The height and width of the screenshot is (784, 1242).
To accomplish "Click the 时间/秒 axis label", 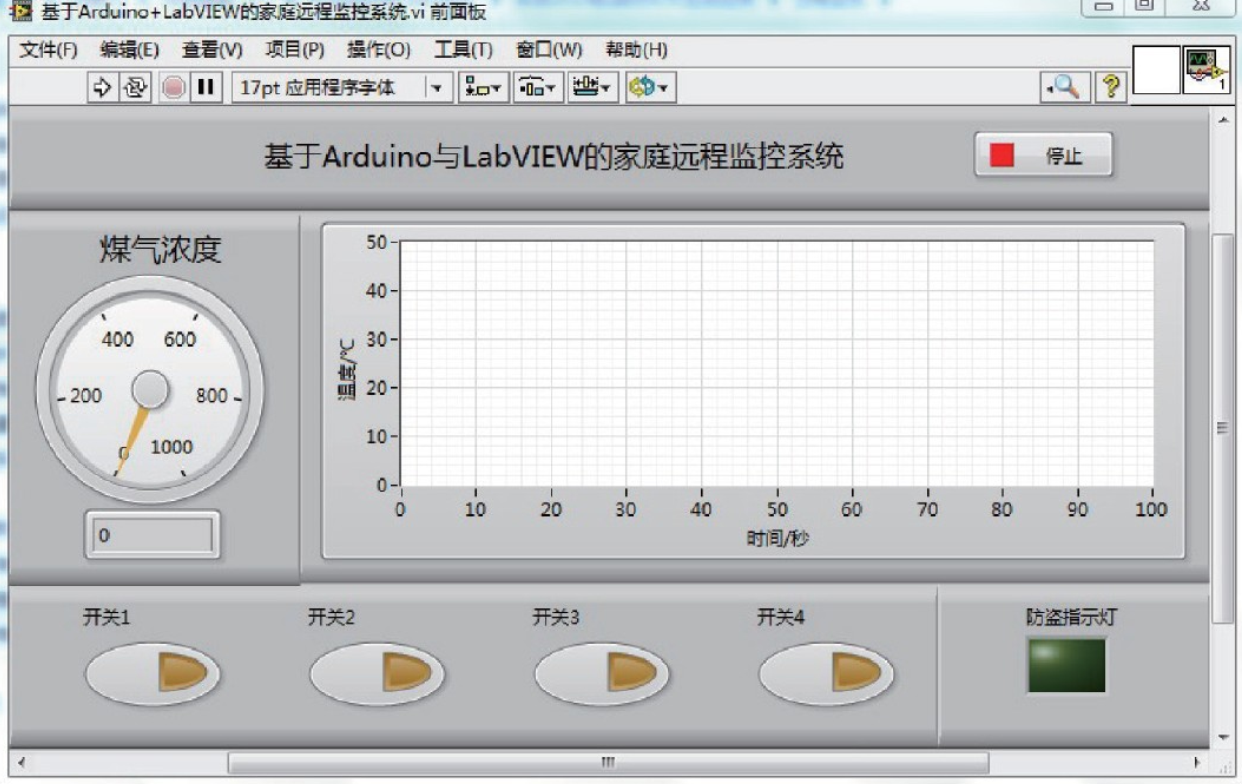I will 777,538.
